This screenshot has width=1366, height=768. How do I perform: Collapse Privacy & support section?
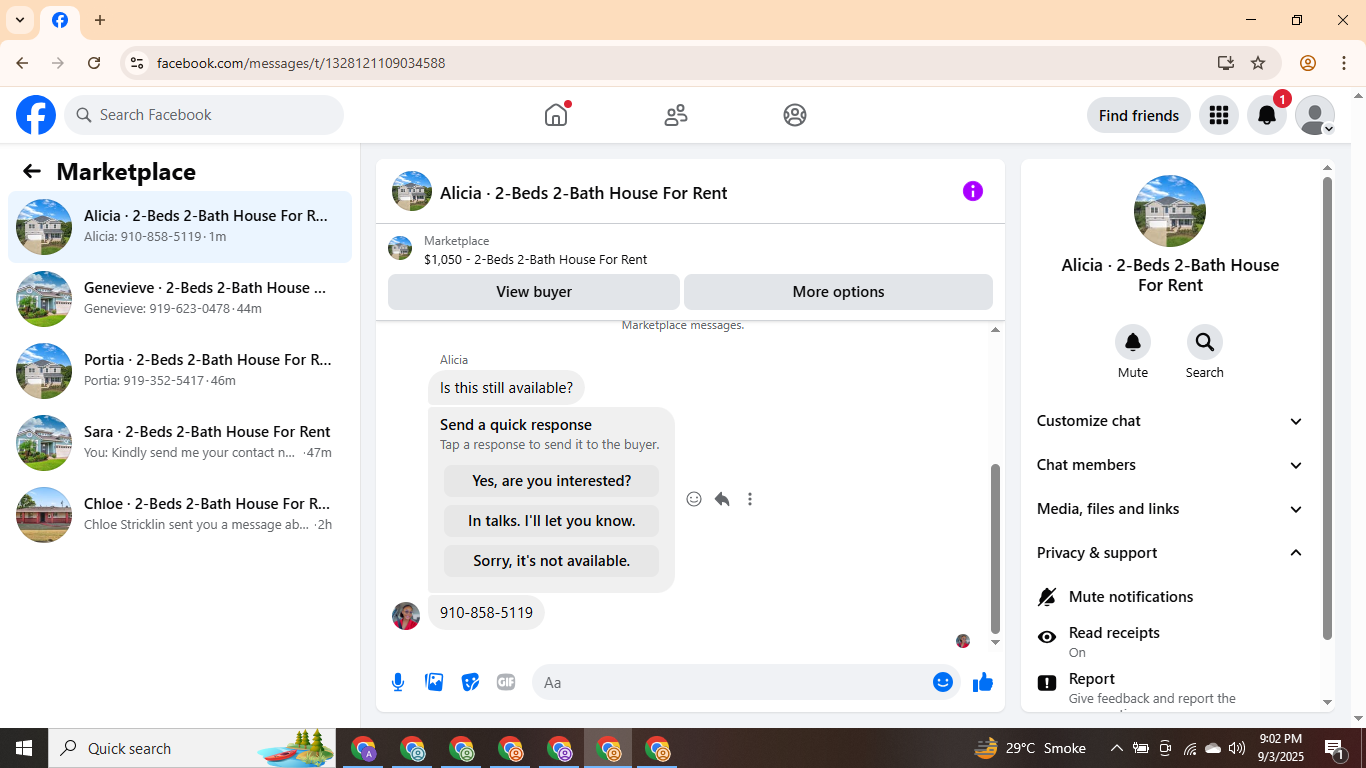(1170, 553)
